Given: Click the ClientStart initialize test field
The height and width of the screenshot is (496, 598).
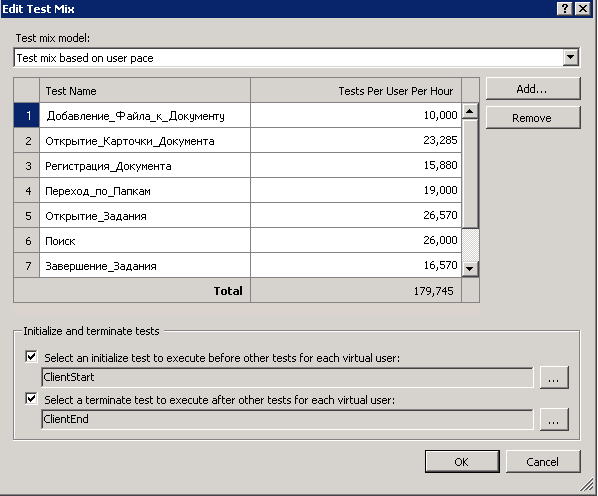Looking at the screenshot, I should pyautogui.click(x=287, y=377).
